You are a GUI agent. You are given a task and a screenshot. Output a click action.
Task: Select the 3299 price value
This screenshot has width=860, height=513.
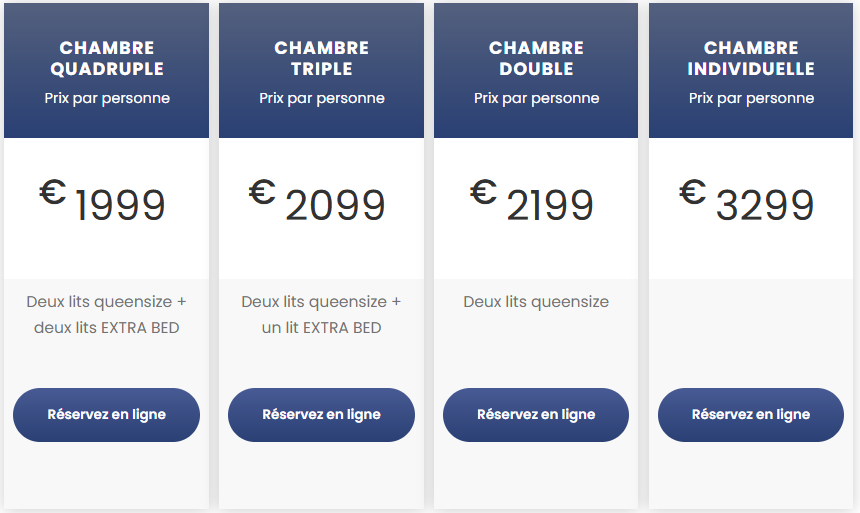pyautogui.click(x=765, y=206)
